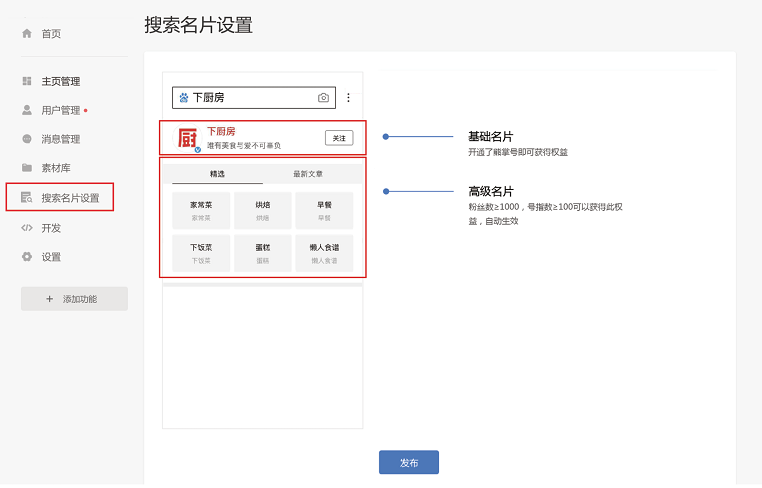Click the user icon for 用户管理
Image resolution: width=762 pixels, height=488 pixels.
point(27,110)
